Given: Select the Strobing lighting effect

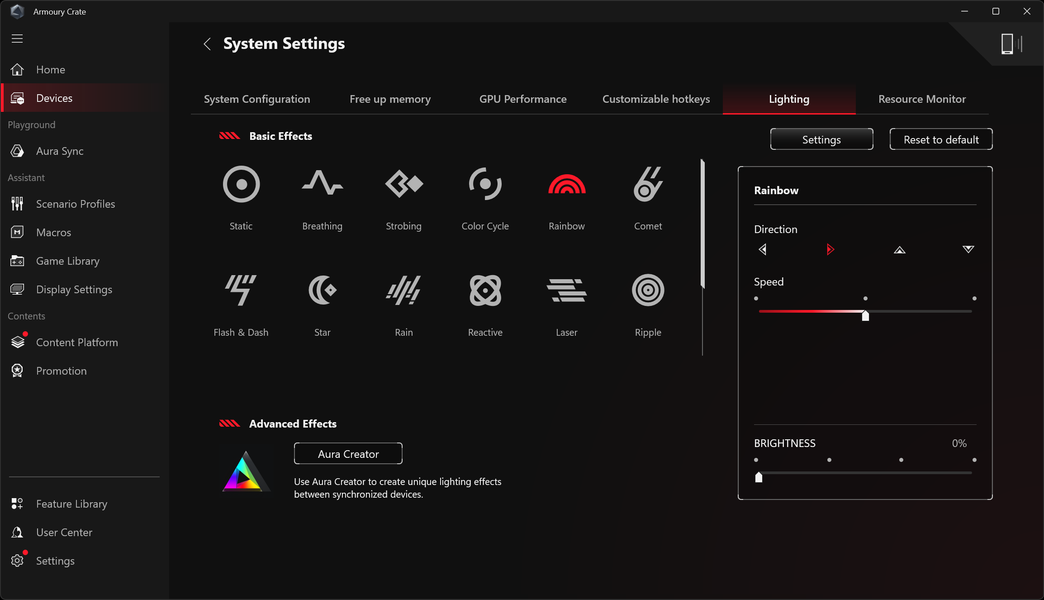Looking at the screenshot, I should point(403,197).
